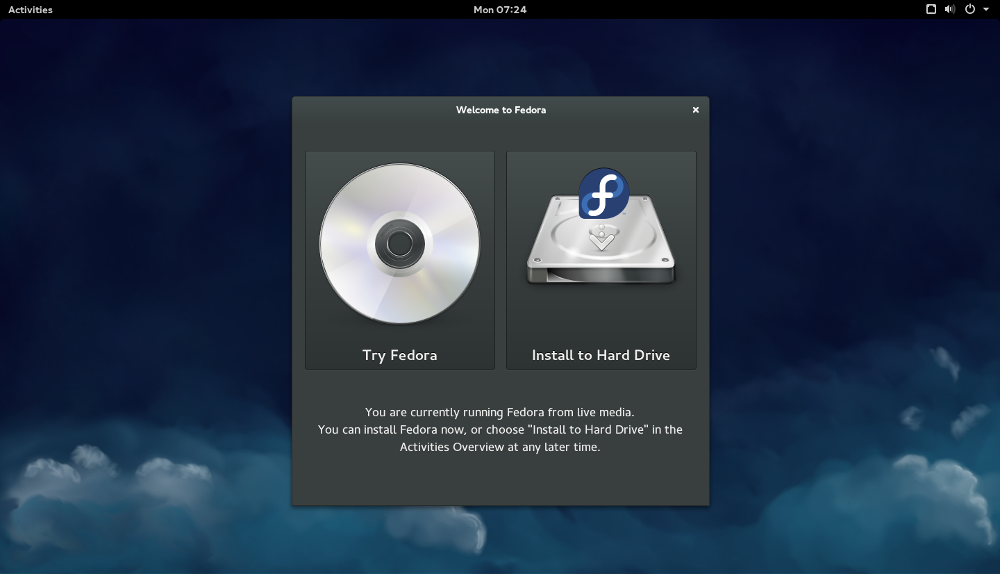This screenshot has width=1000, height=574.
Task: Open the Mon 07:24 clock calendar
Action: coord(500,9)
